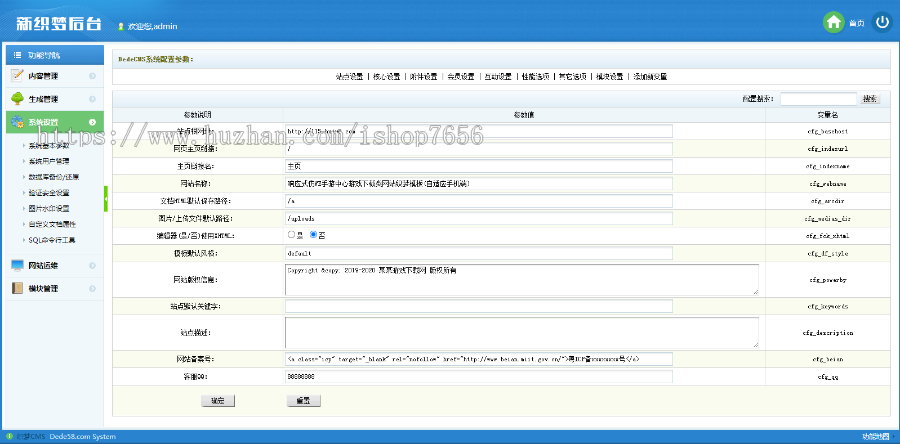The height and width of the screenshot is (444, 900).
Task: Click the 系统设置 gear icon
Action: (x=17, y=122)
